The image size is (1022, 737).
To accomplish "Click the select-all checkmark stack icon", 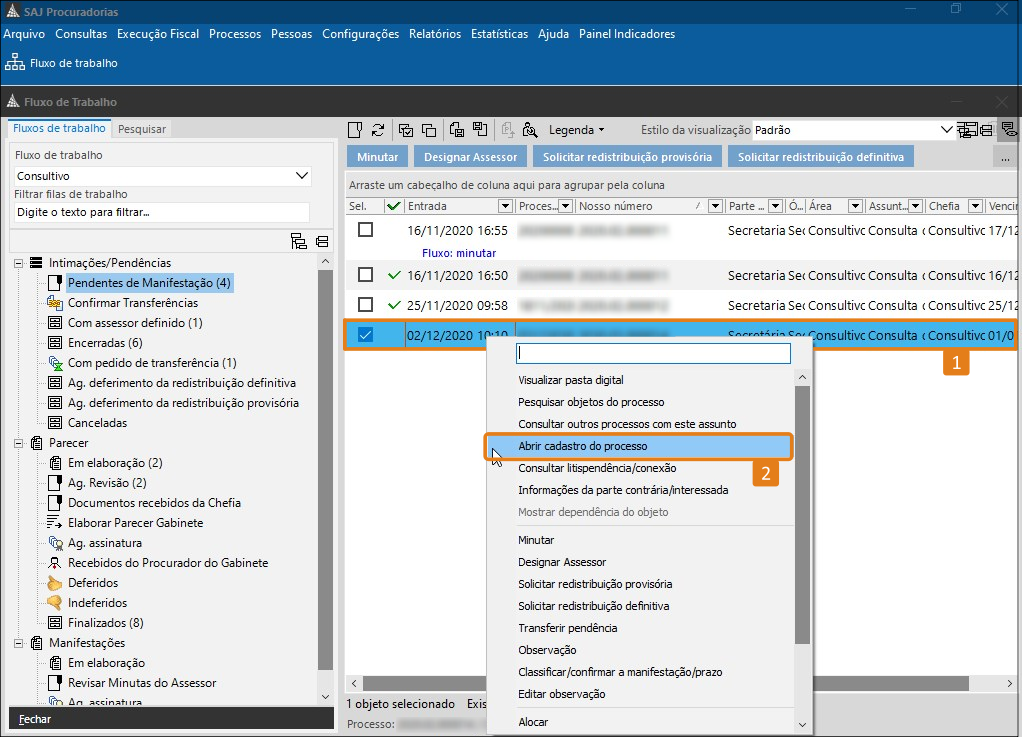I will pos(406,130).
